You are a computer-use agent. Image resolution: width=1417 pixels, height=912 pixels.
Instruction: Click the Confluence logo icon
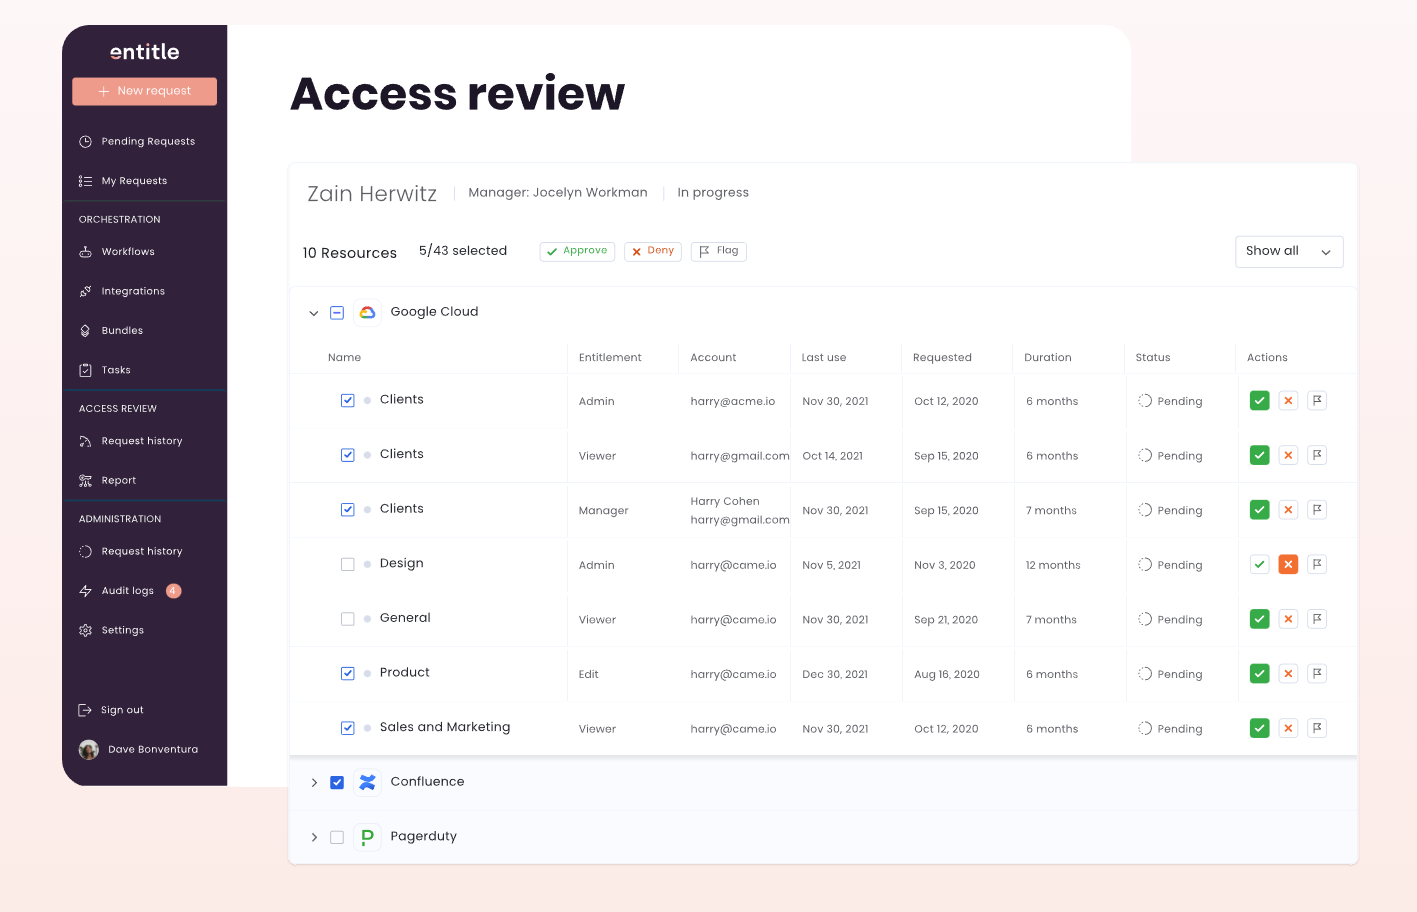pyautogui.click(x=368, y=782)
